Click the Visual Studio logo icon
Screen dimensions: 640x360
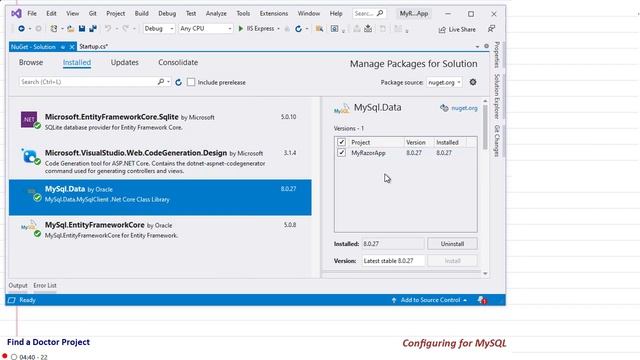click(16, 13)
